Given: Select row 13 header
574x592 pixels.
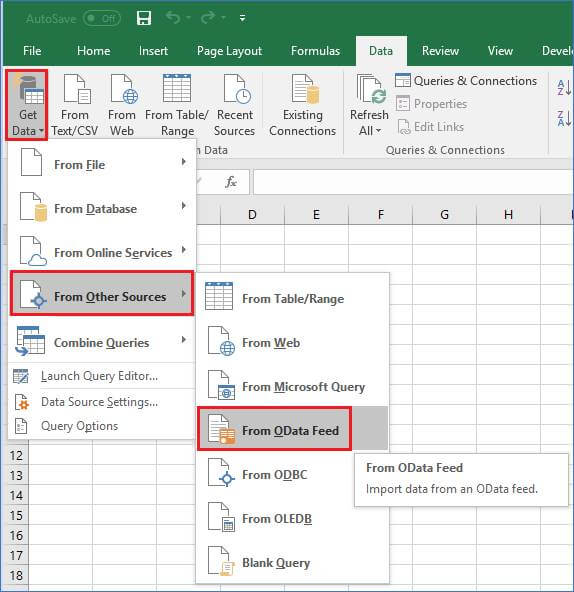Looking at the screenshot, I should (17, 475).
